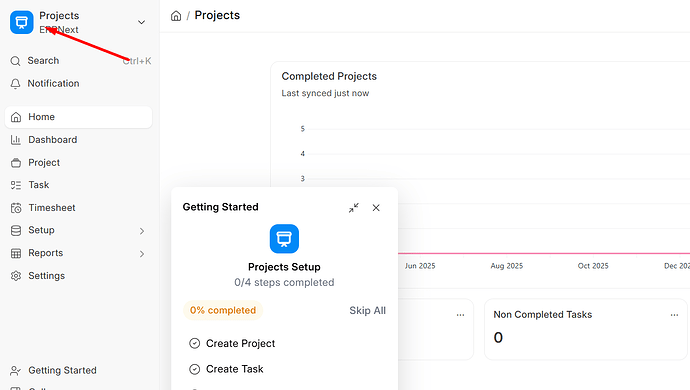This screenshot has width=690, height=390.
Task: Open the Projects workspace switcher chevron
Action: click(141, 22)
